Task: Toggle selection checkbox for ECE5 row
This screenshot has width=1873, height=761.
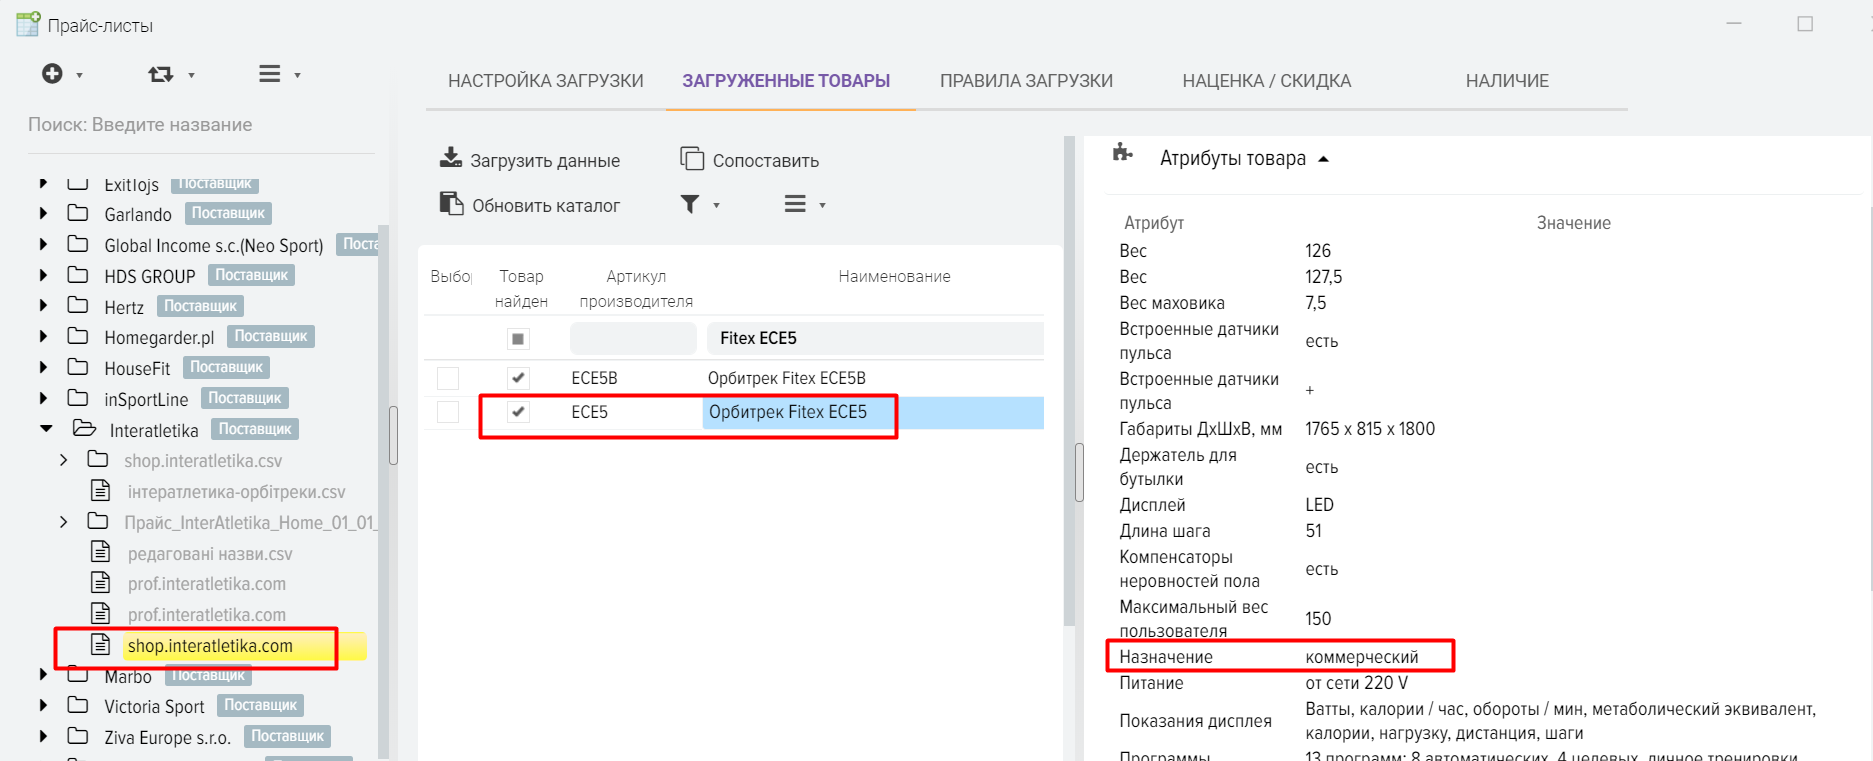Action: (448, 412)
